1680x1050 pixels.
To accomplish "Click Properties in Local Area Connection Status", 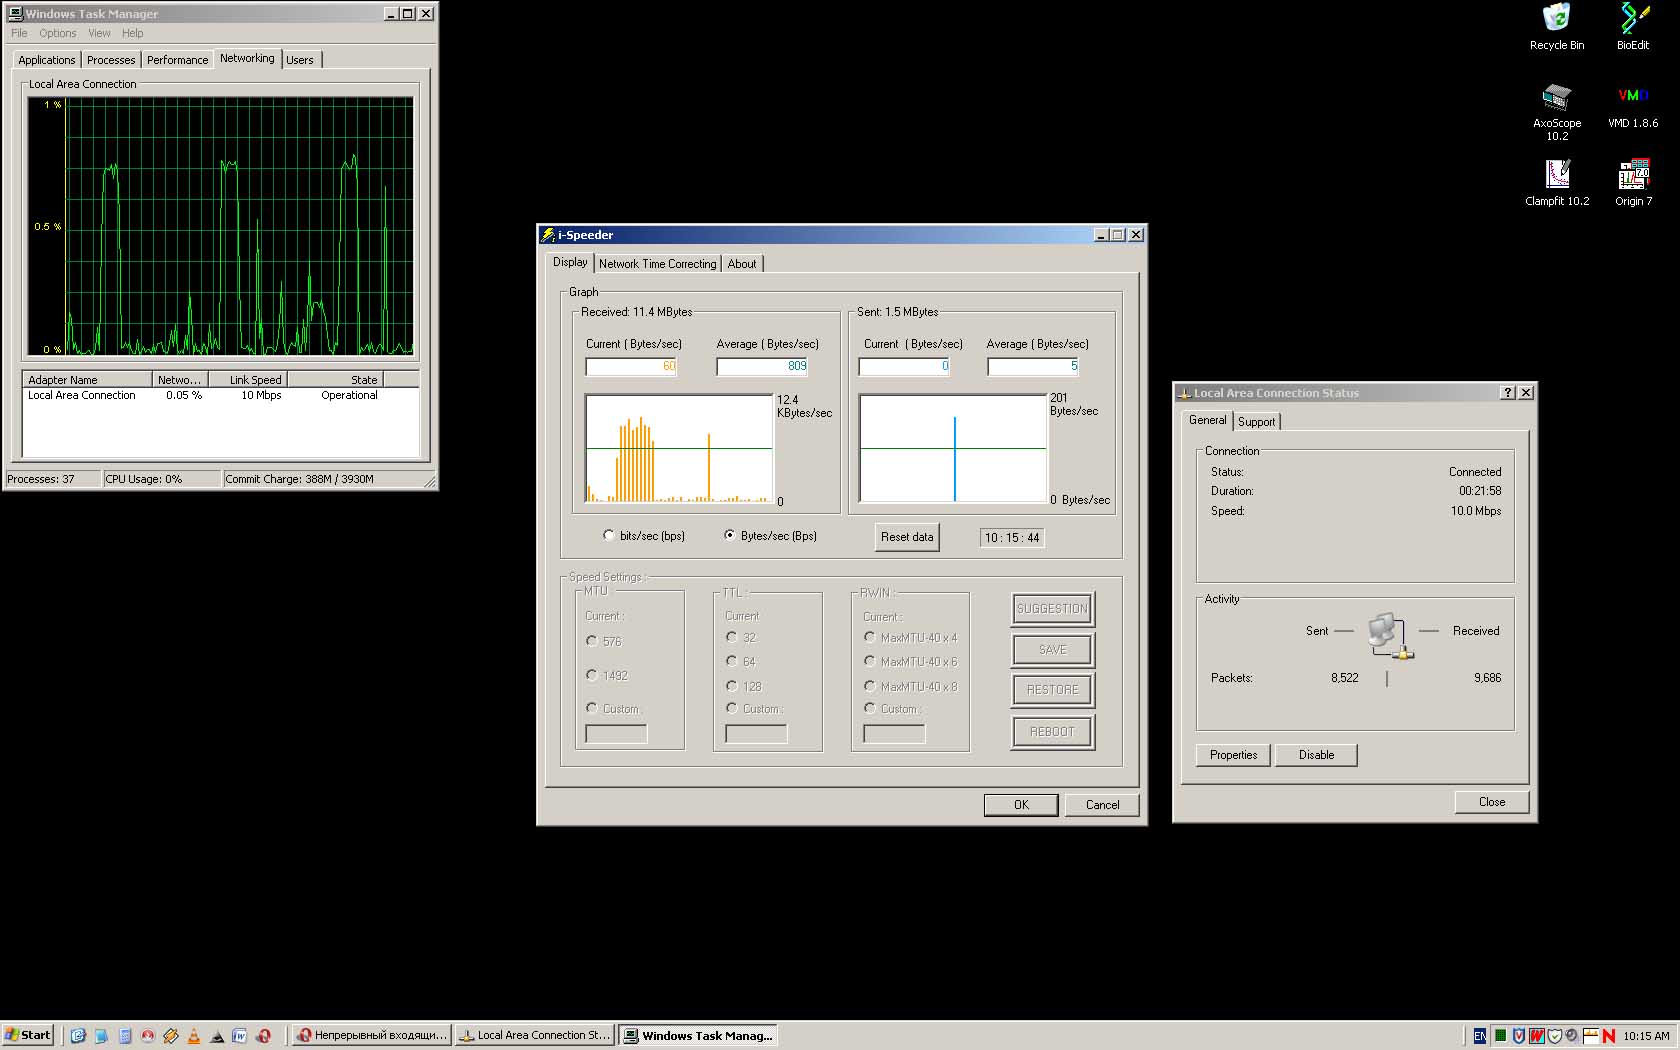I will (1233, 755).
